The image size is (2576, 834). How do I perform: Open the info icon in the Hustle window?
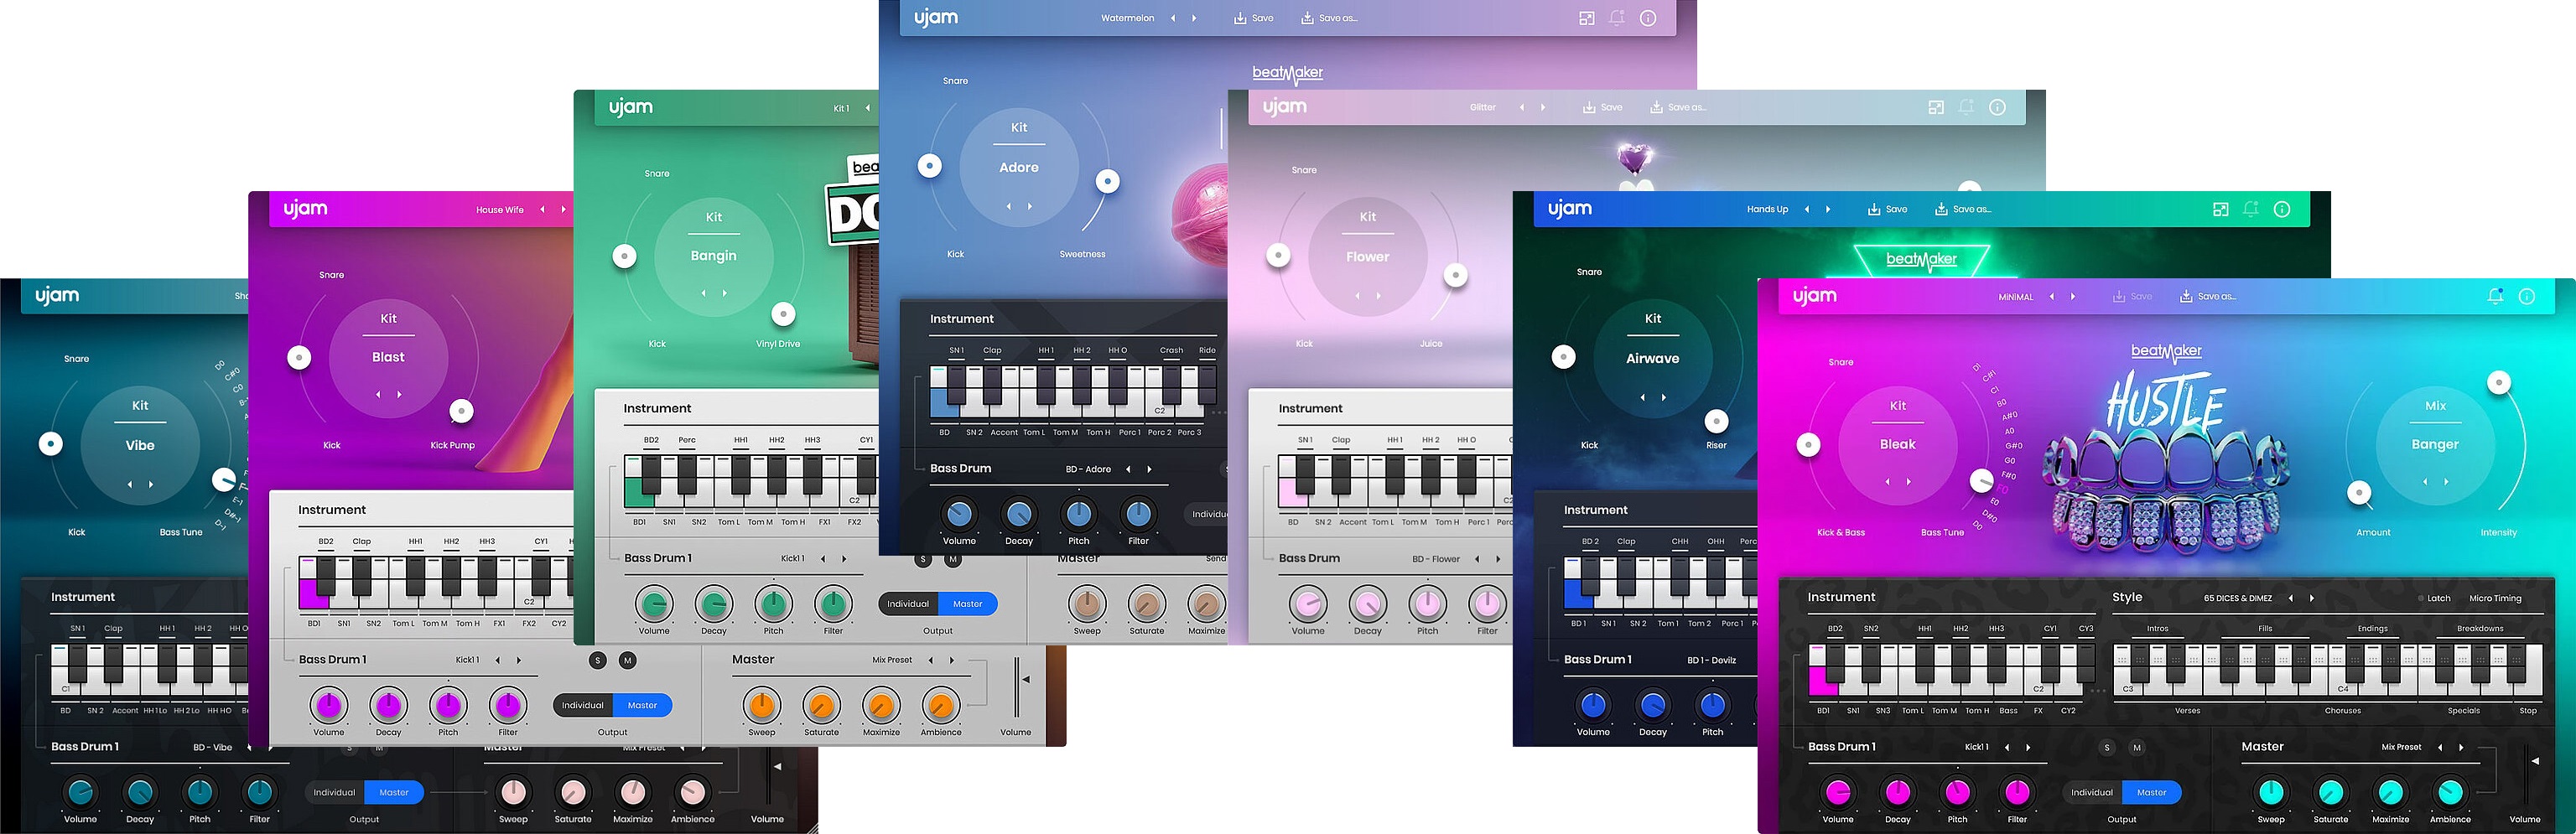2526,296
